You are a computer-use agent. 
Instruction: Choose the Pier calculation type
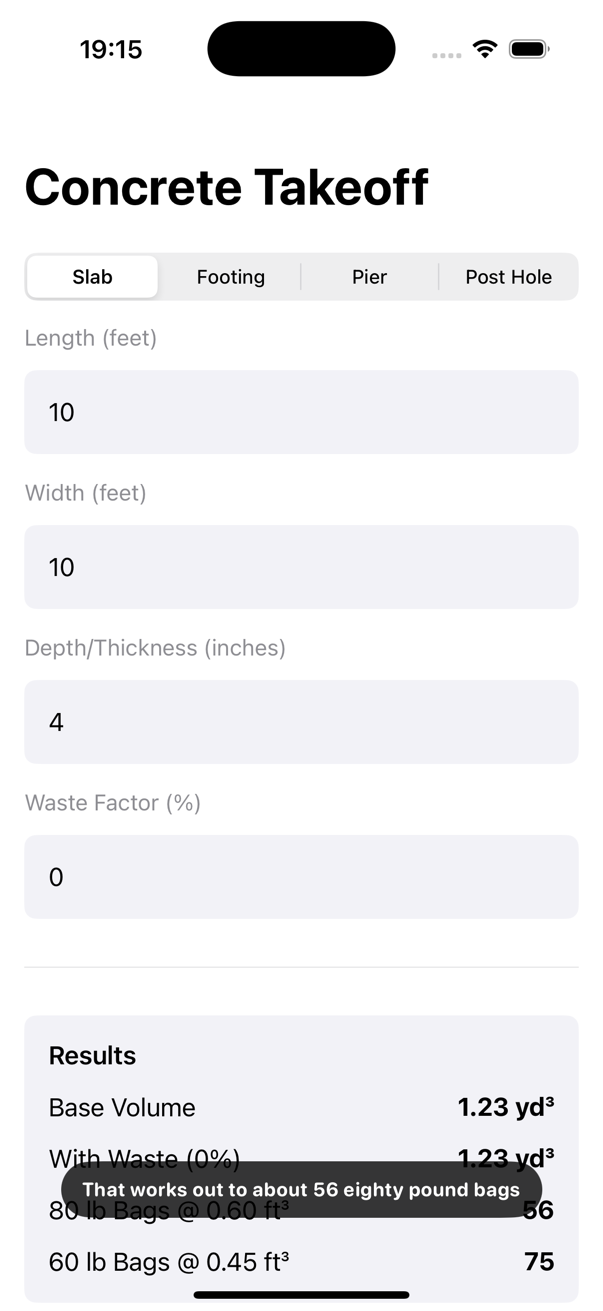369,277
